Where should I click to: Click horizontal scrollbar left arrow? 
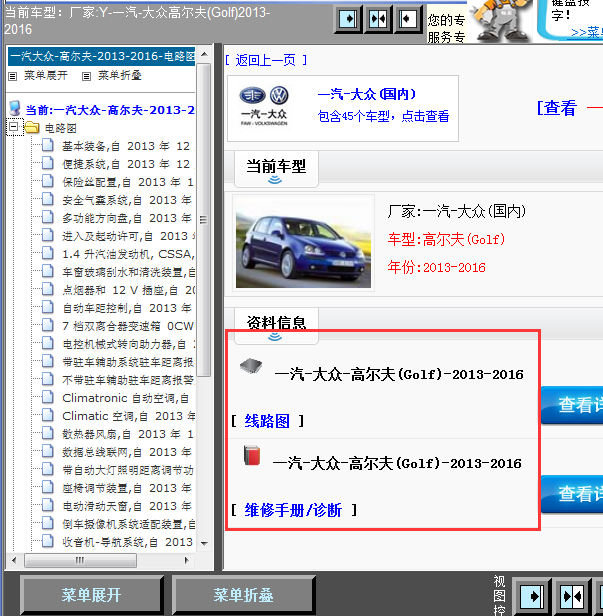pyautogui.click(x=14, y=560)
